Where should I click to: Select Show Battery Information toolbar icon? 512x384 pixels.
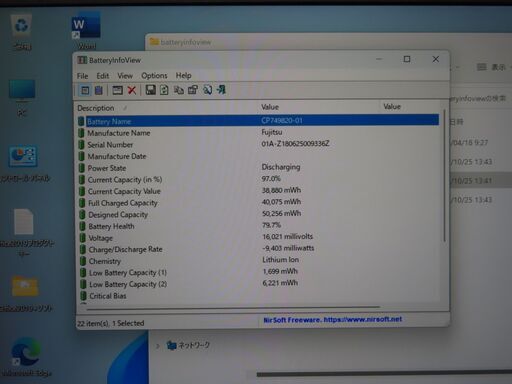85,90
